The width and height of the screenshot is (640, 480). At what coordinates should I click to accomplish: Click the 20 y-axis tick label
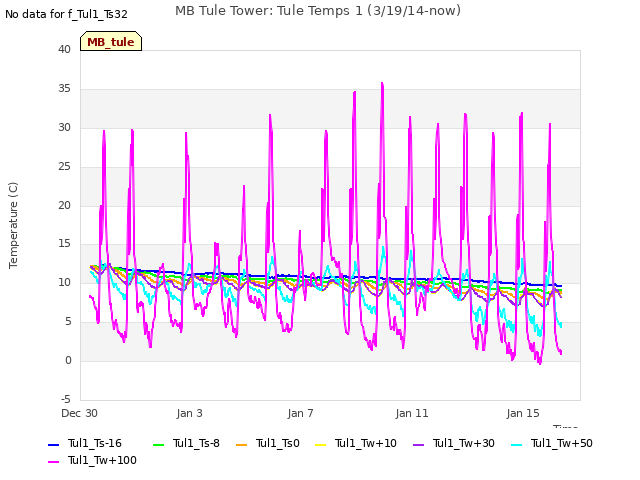pos(64,205)
